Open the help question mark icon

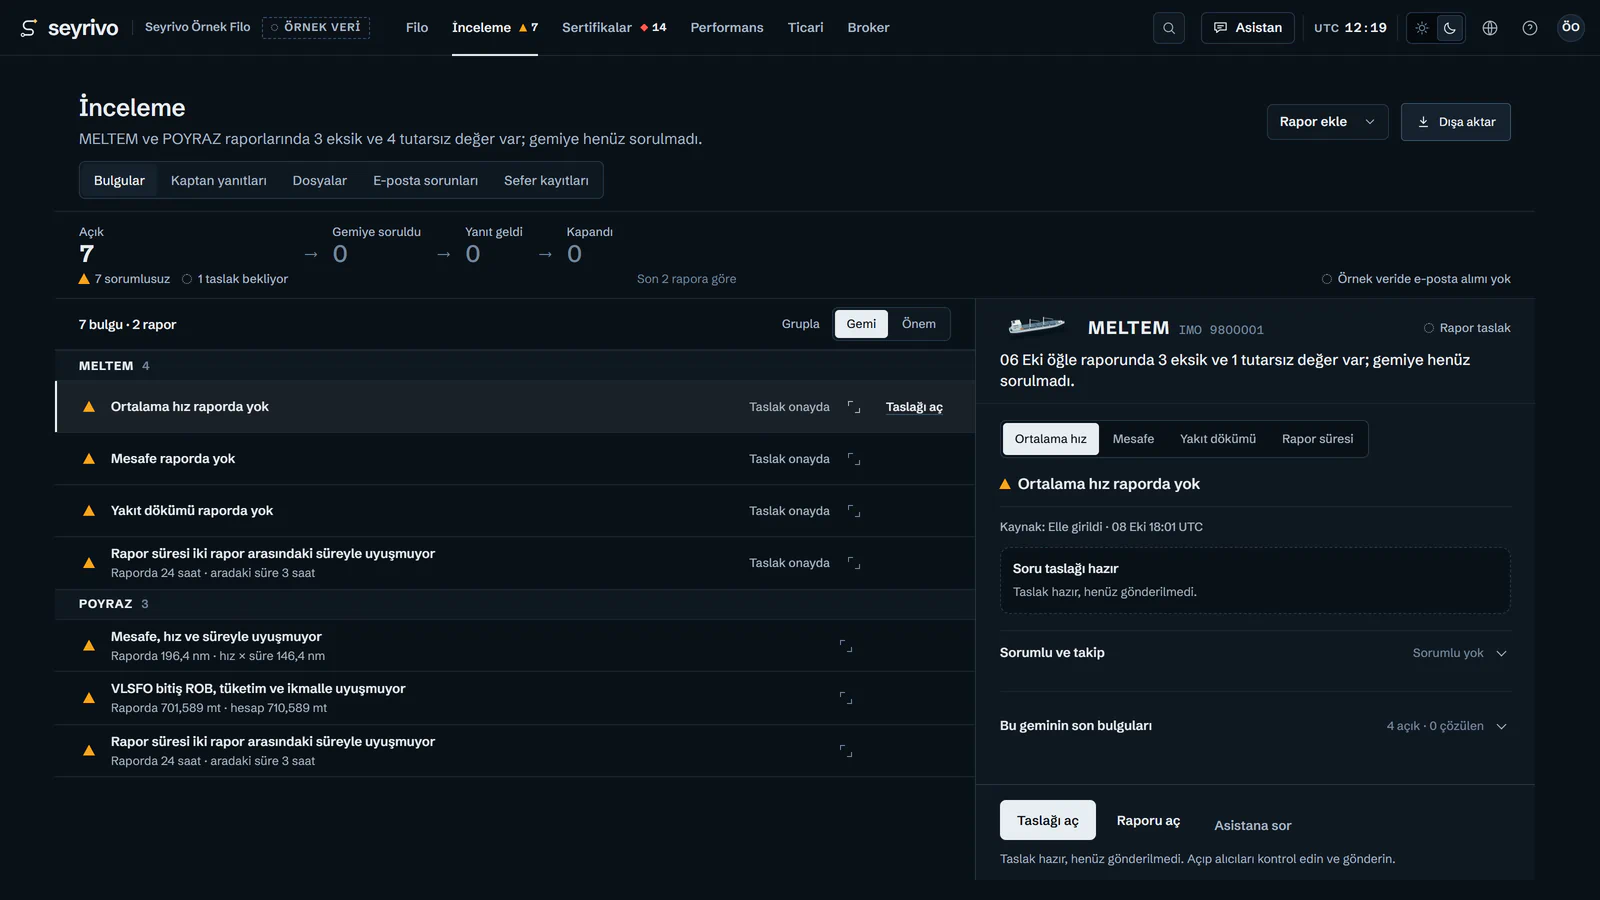1530,28
